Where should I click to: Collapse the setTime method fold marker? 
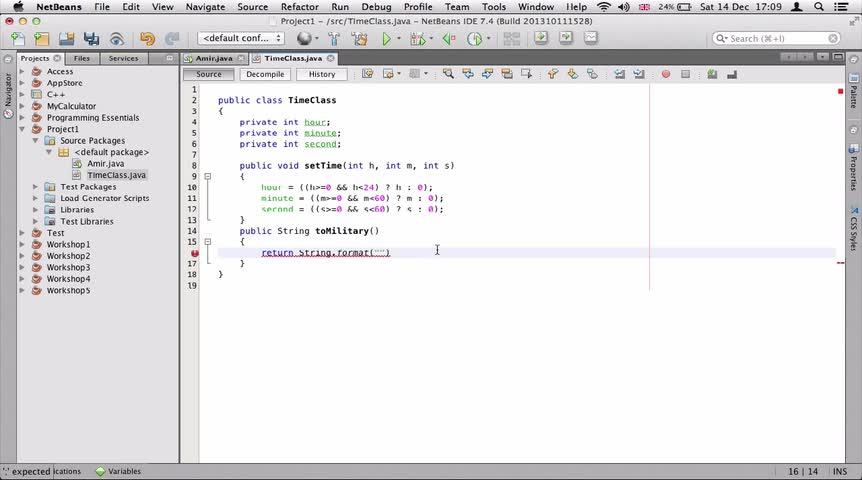[x=208, y=176]
